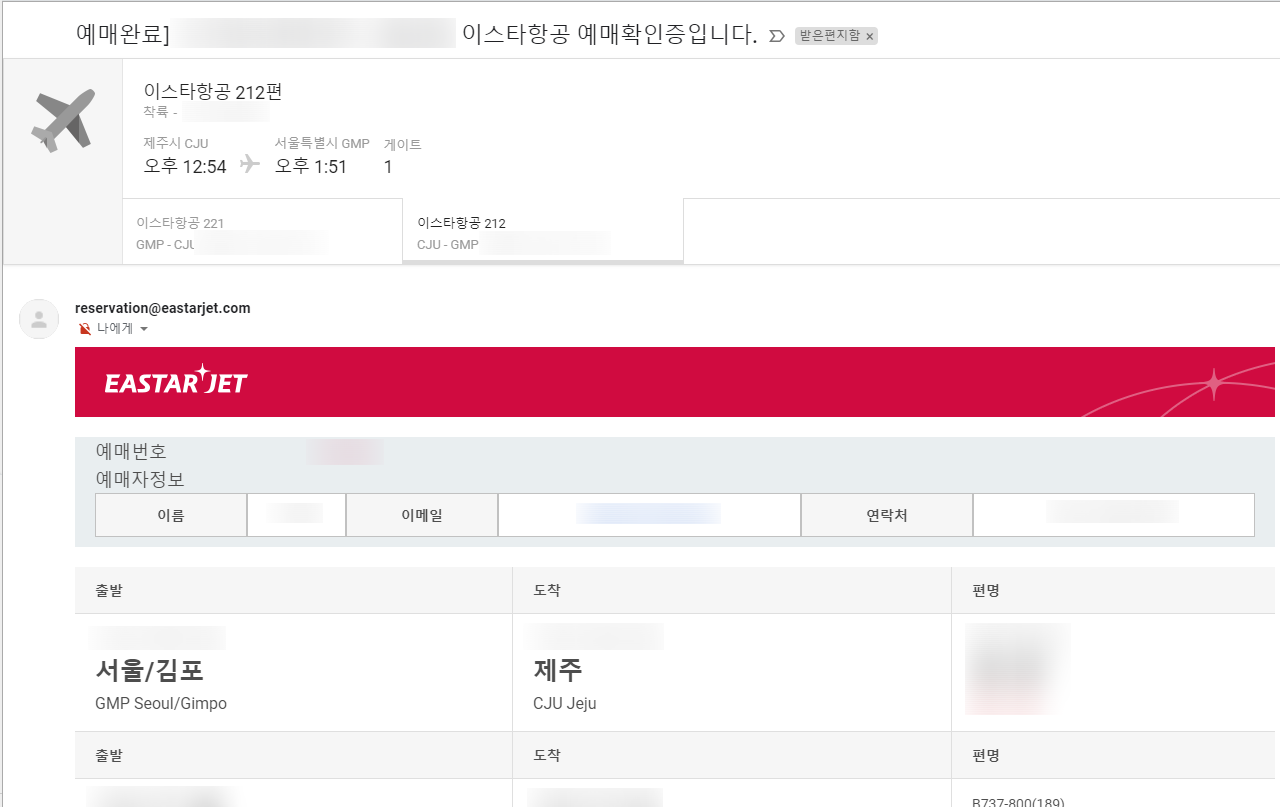Click the CJU Jeju text
Image resolution: width=1280 pixels, height=807 pixels.
565,703
